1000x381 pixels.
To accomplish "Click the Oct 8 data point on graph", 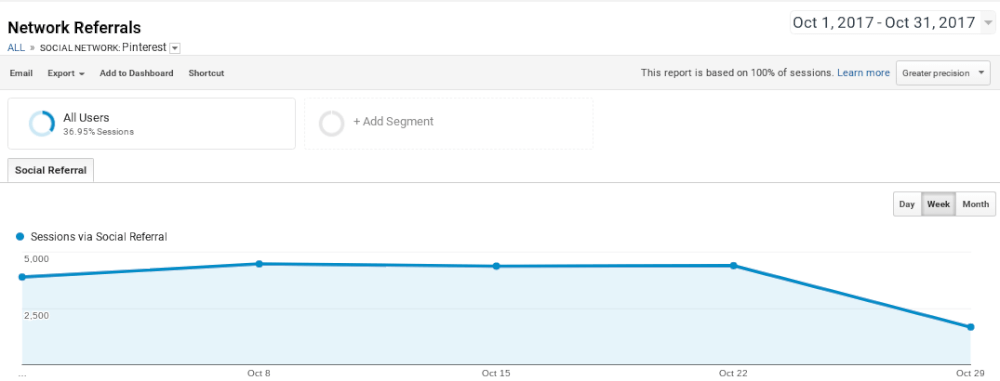I will click(x=259, y=264).
